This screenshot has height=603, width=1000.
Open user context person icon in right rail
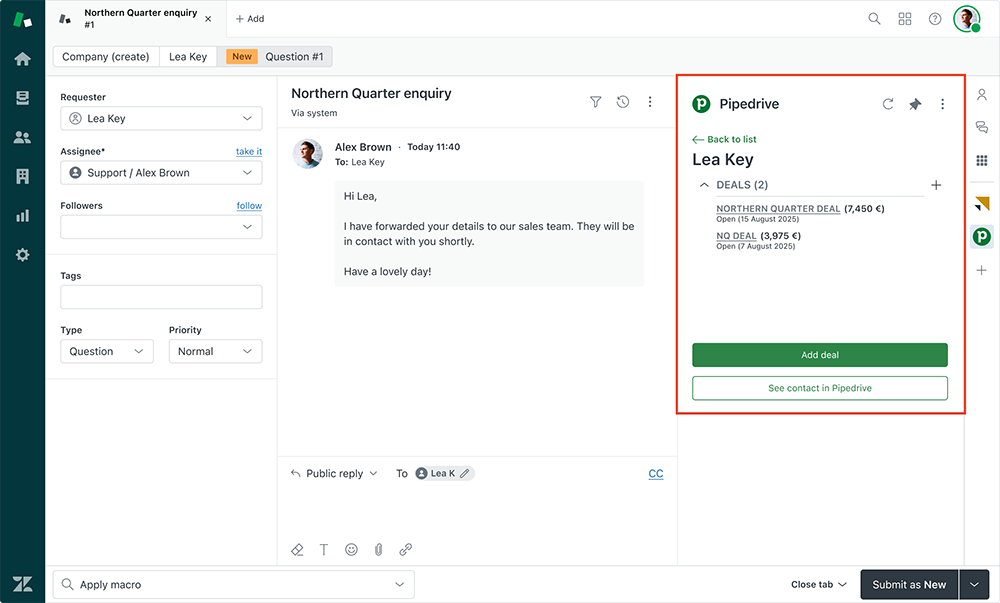click(x=982, y=94)
